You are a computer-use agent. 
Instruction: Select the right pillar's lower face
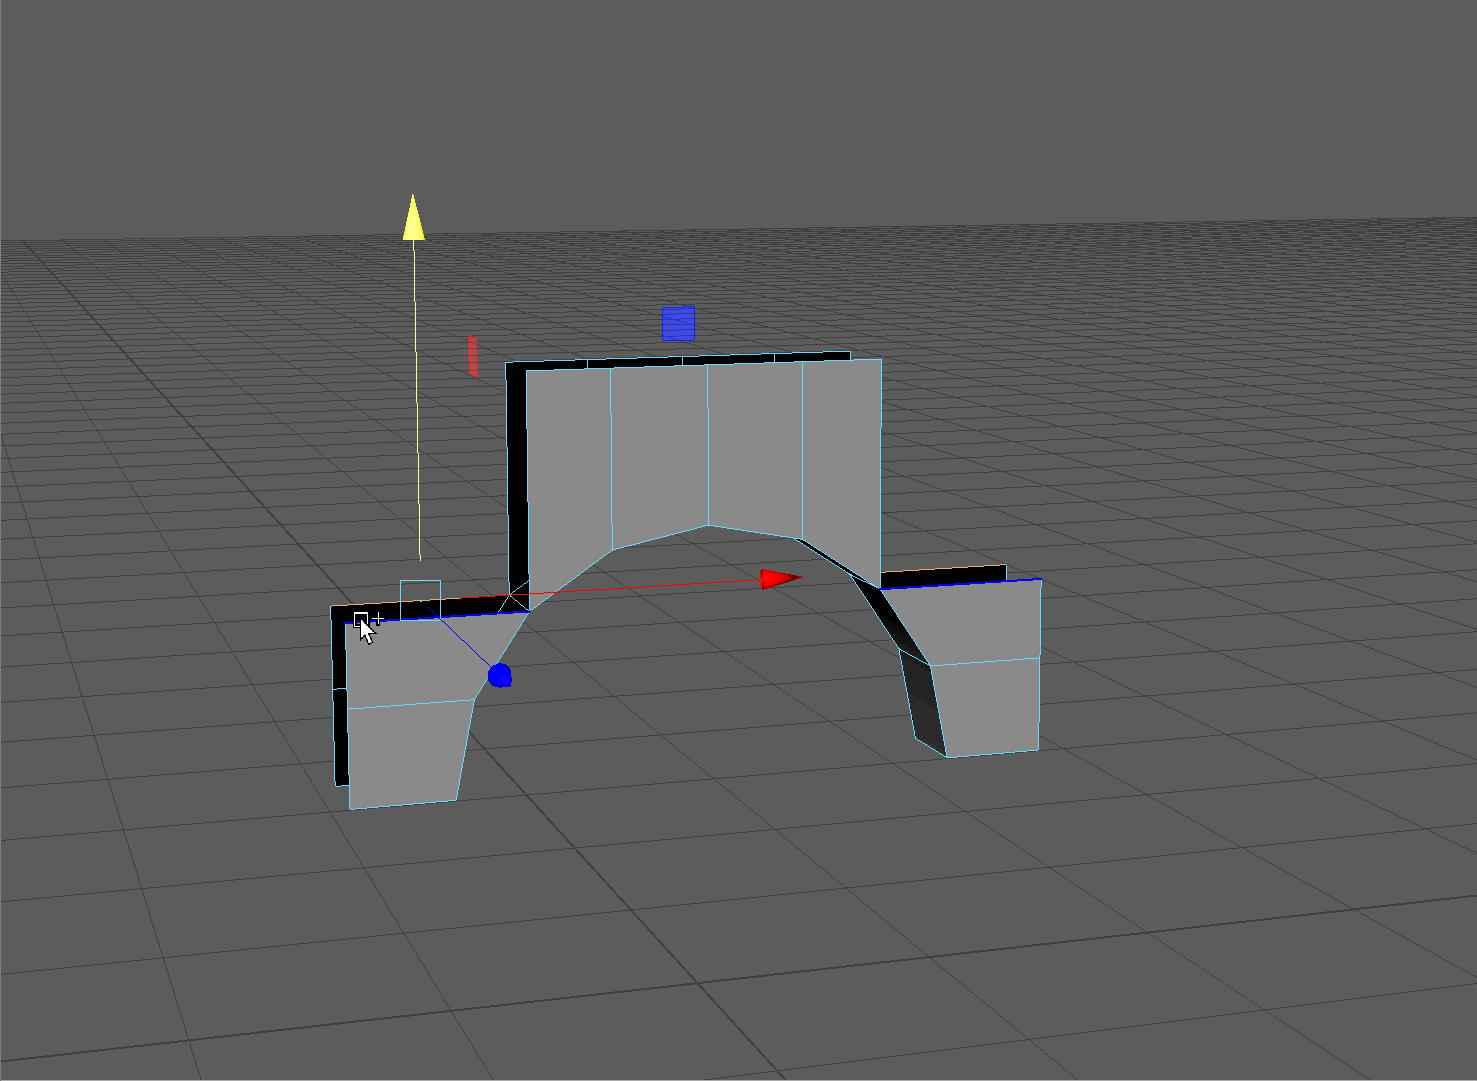tap(990, 705)
